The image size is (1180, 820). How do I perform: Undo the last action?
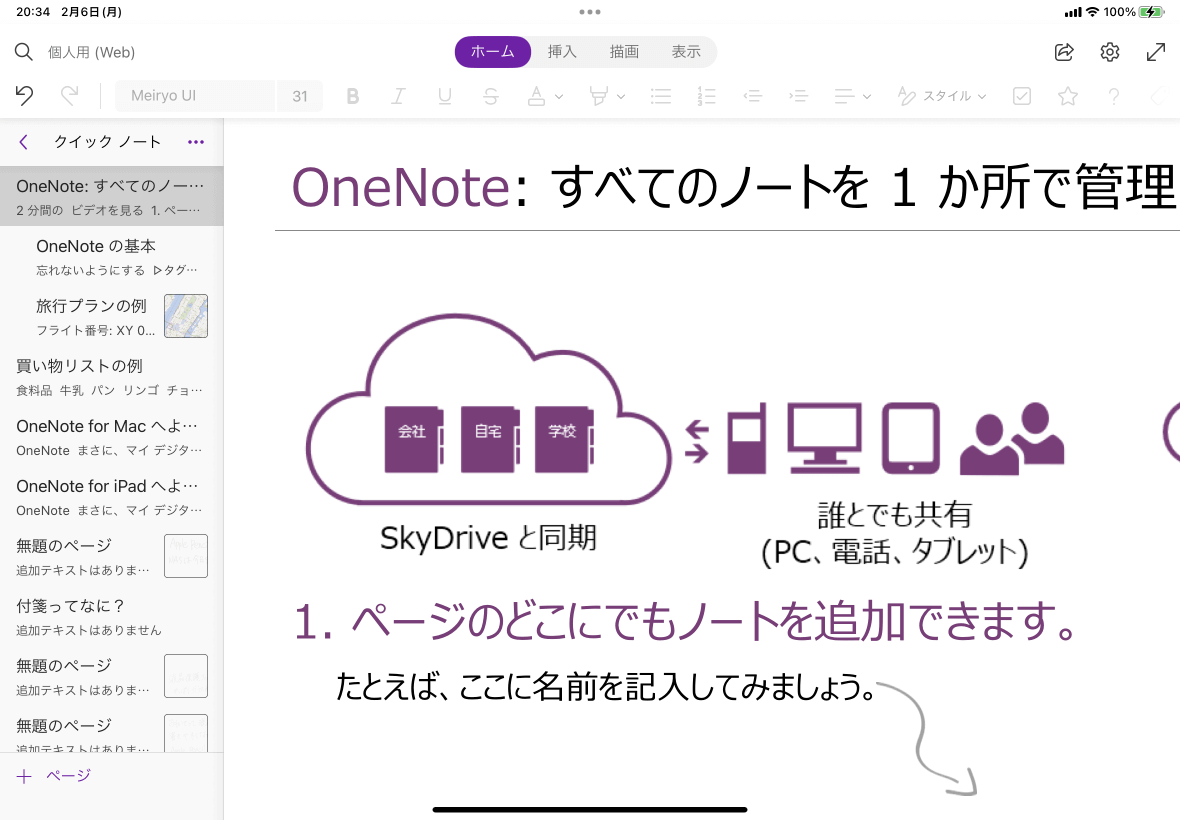[x=24, y=96]
